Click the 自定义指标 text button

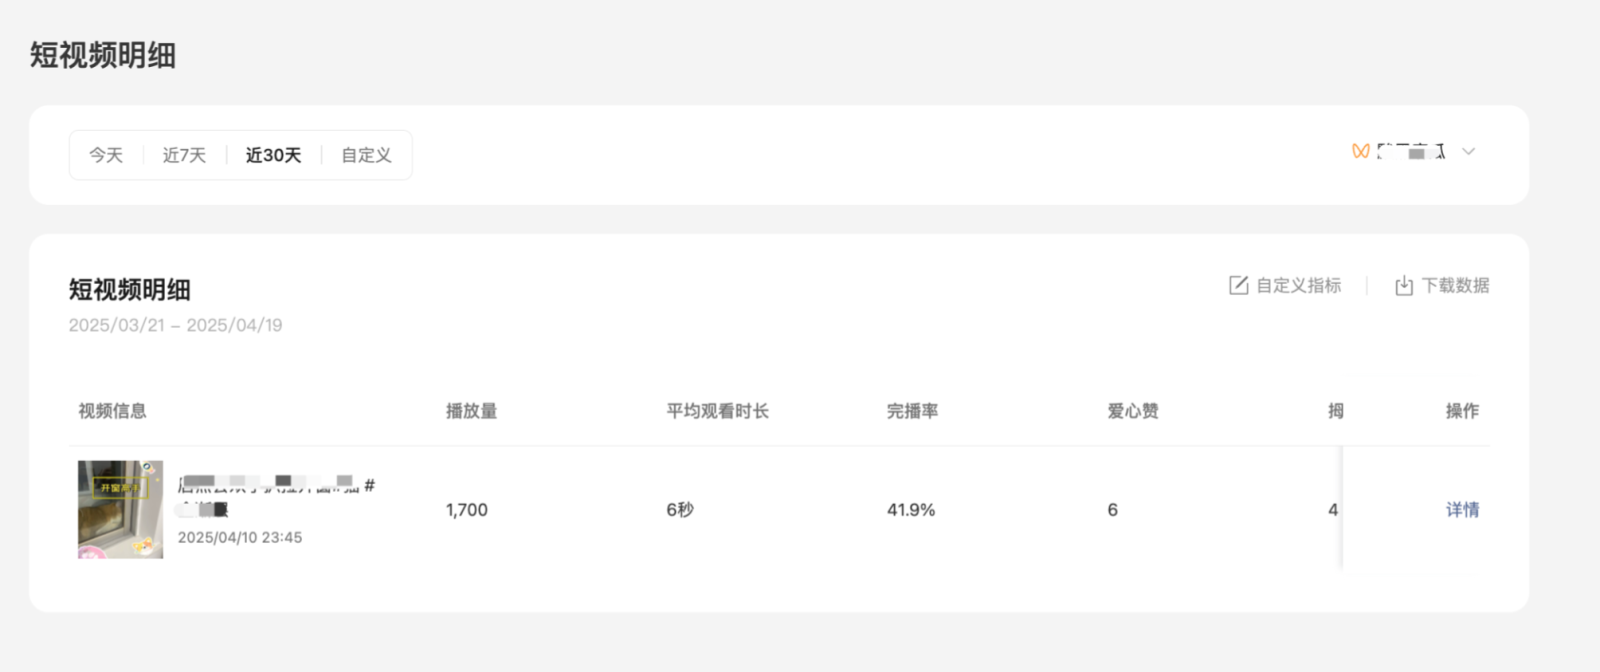click(1298, 286)
